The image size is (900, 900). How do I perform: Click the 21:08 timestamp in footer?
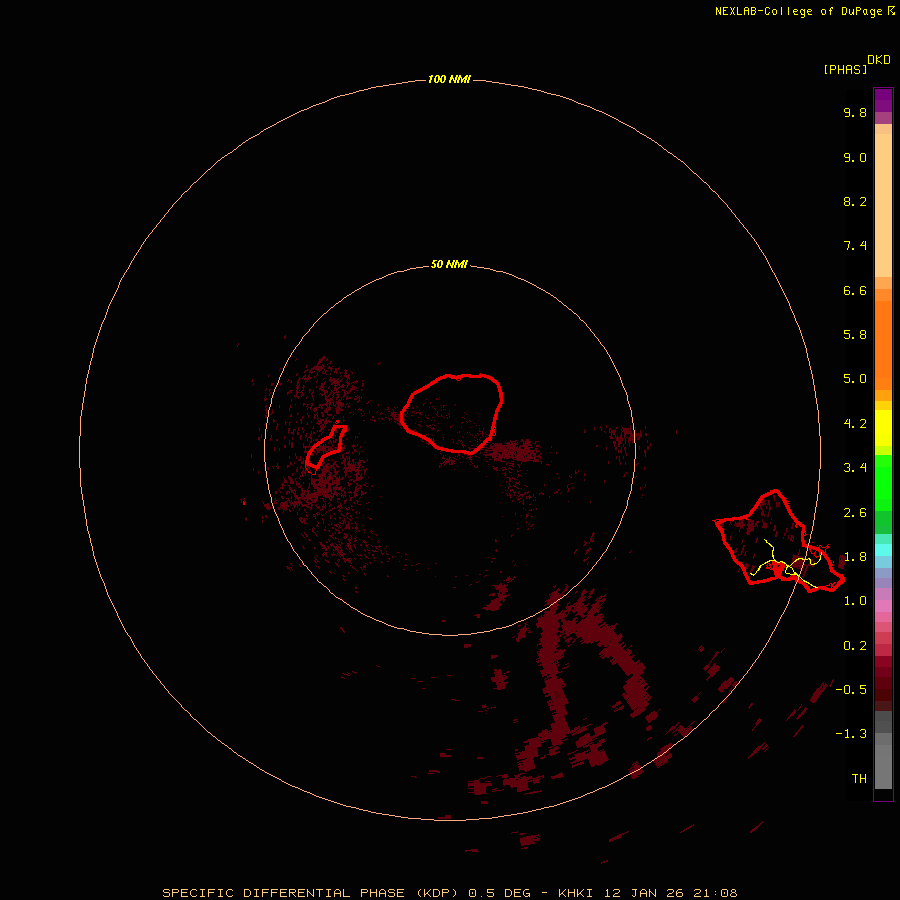(715, 893)
